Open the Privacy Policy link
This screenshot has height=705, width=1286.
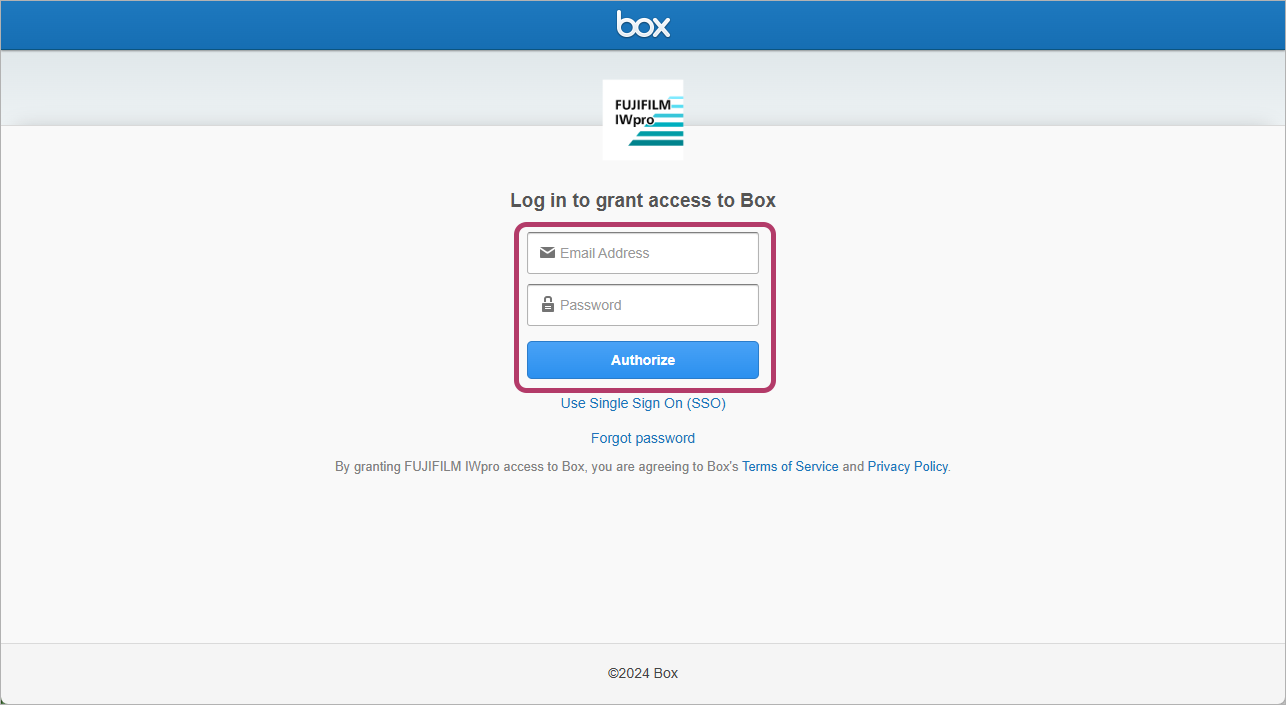click(907, 466)
